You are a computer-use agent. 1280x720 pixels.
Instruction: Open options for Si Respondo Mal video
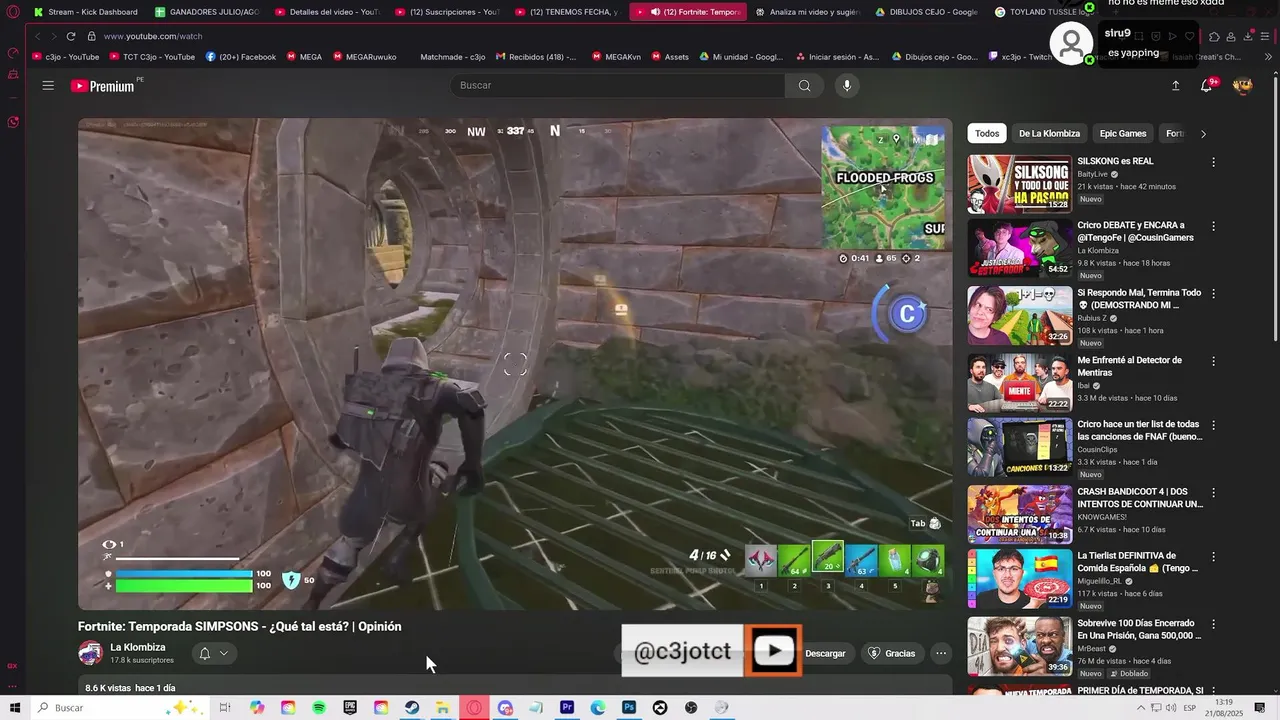pyautogui.click(x=1214, y=294)
